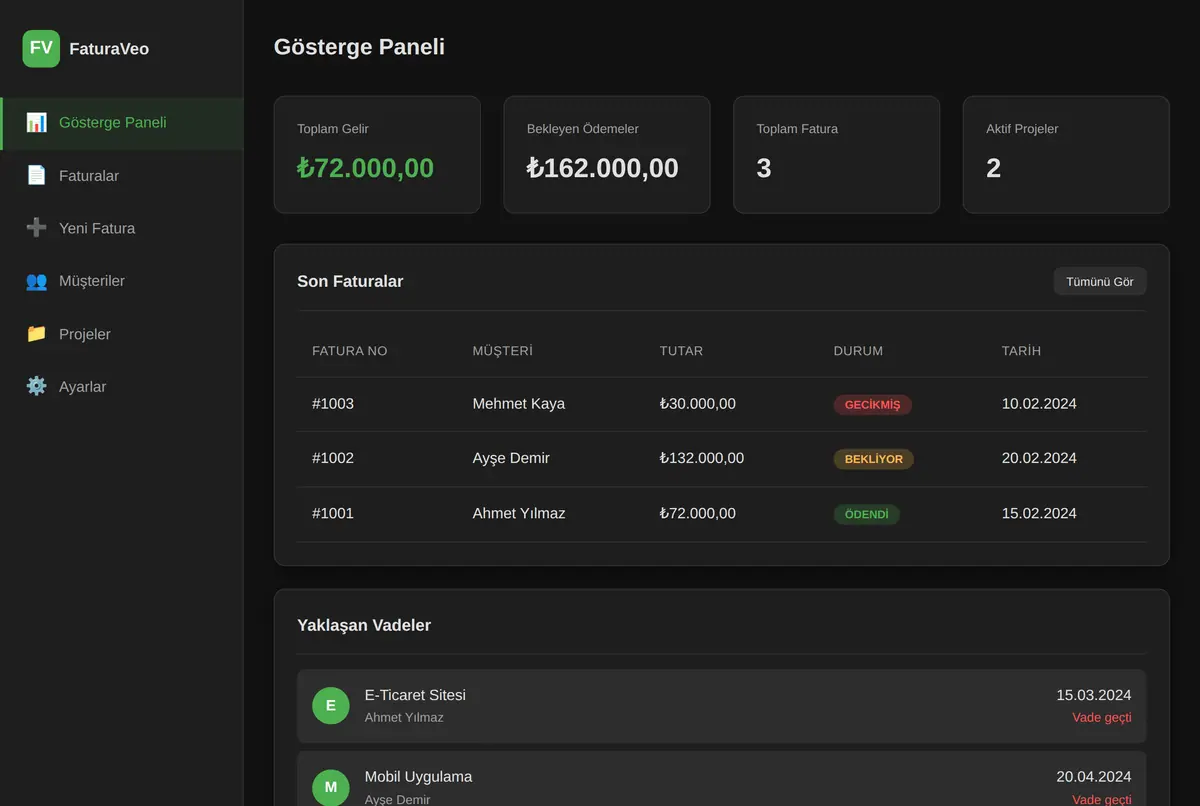Click the TUTAR column header
The image size is (1200, 806).
click(681, 351)
